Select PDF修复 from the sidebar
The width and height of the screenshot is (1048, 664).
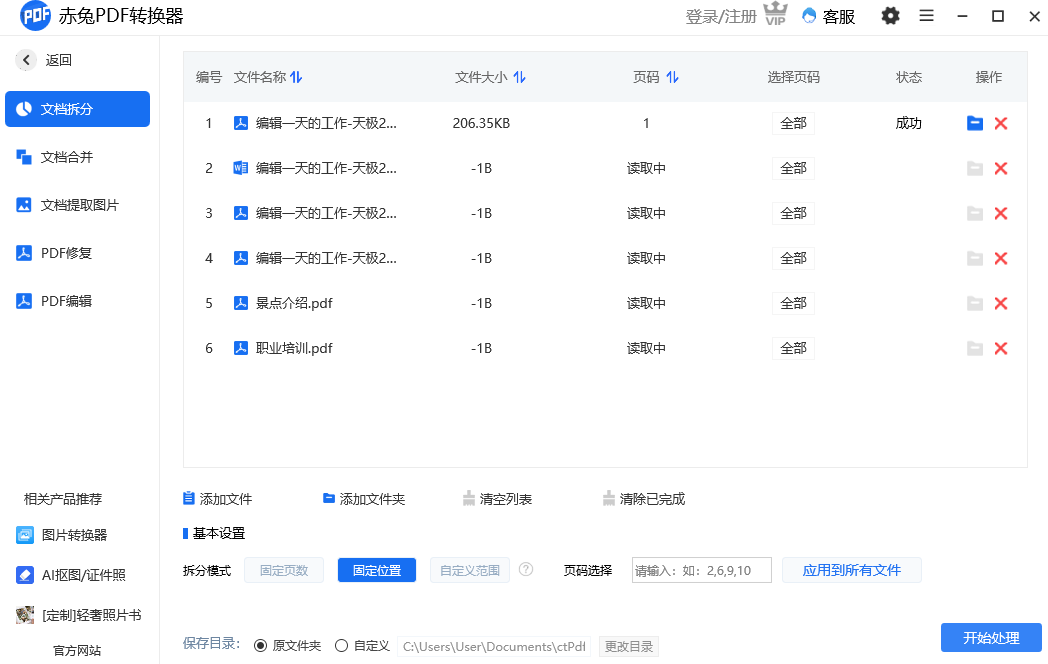point(70,252)
